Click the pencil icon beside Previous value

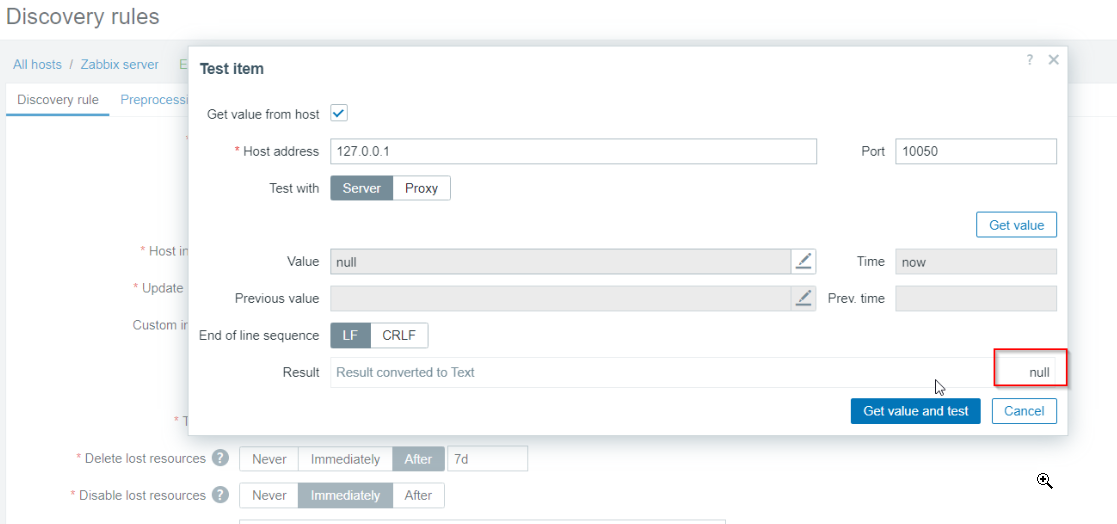pos(804,298)
